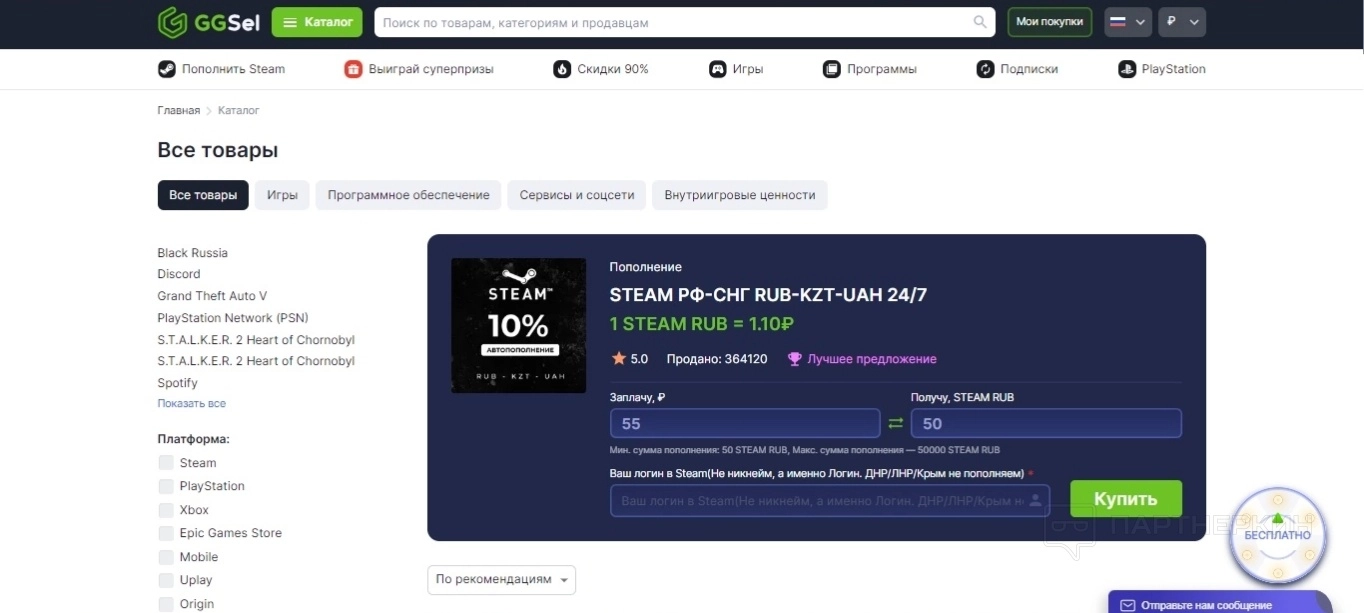
Task: Click the magnifier search icon
Action: [980, 22]
